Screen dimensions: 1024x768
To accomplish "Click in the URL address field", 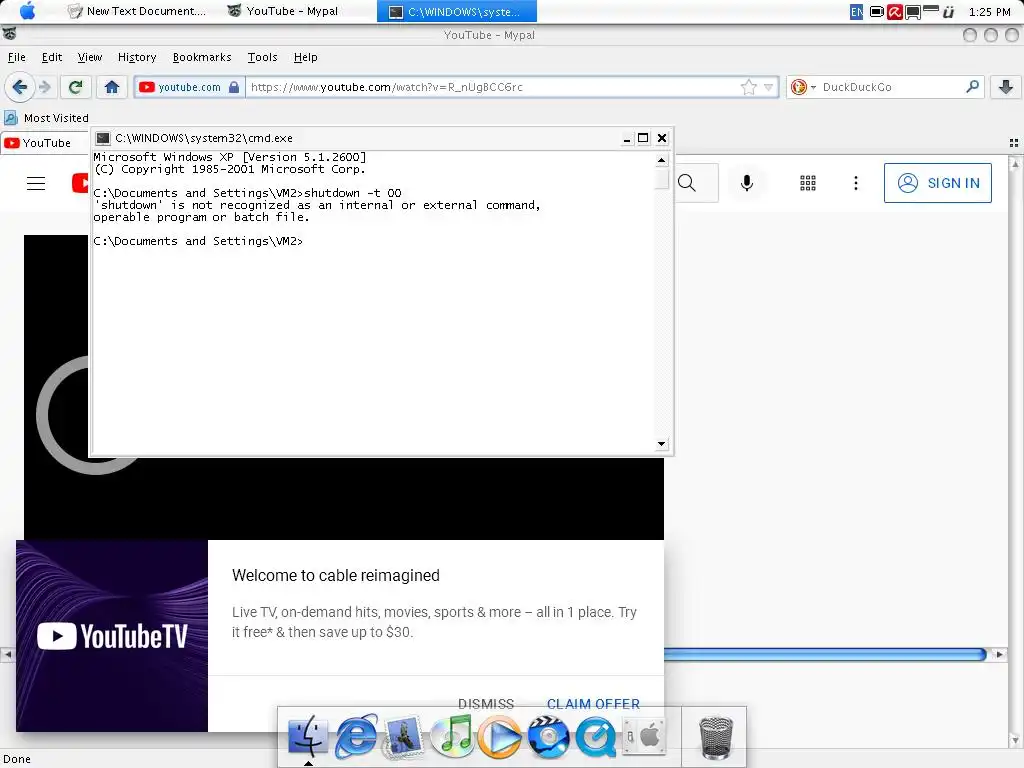I will 493,87.
